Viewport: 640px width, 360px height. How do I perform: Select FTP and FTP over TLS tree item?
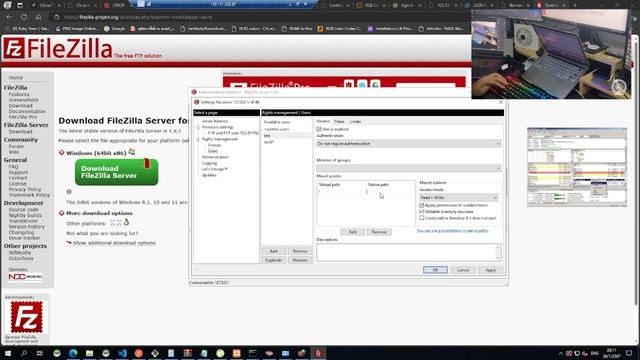click(x=233, y=133)
